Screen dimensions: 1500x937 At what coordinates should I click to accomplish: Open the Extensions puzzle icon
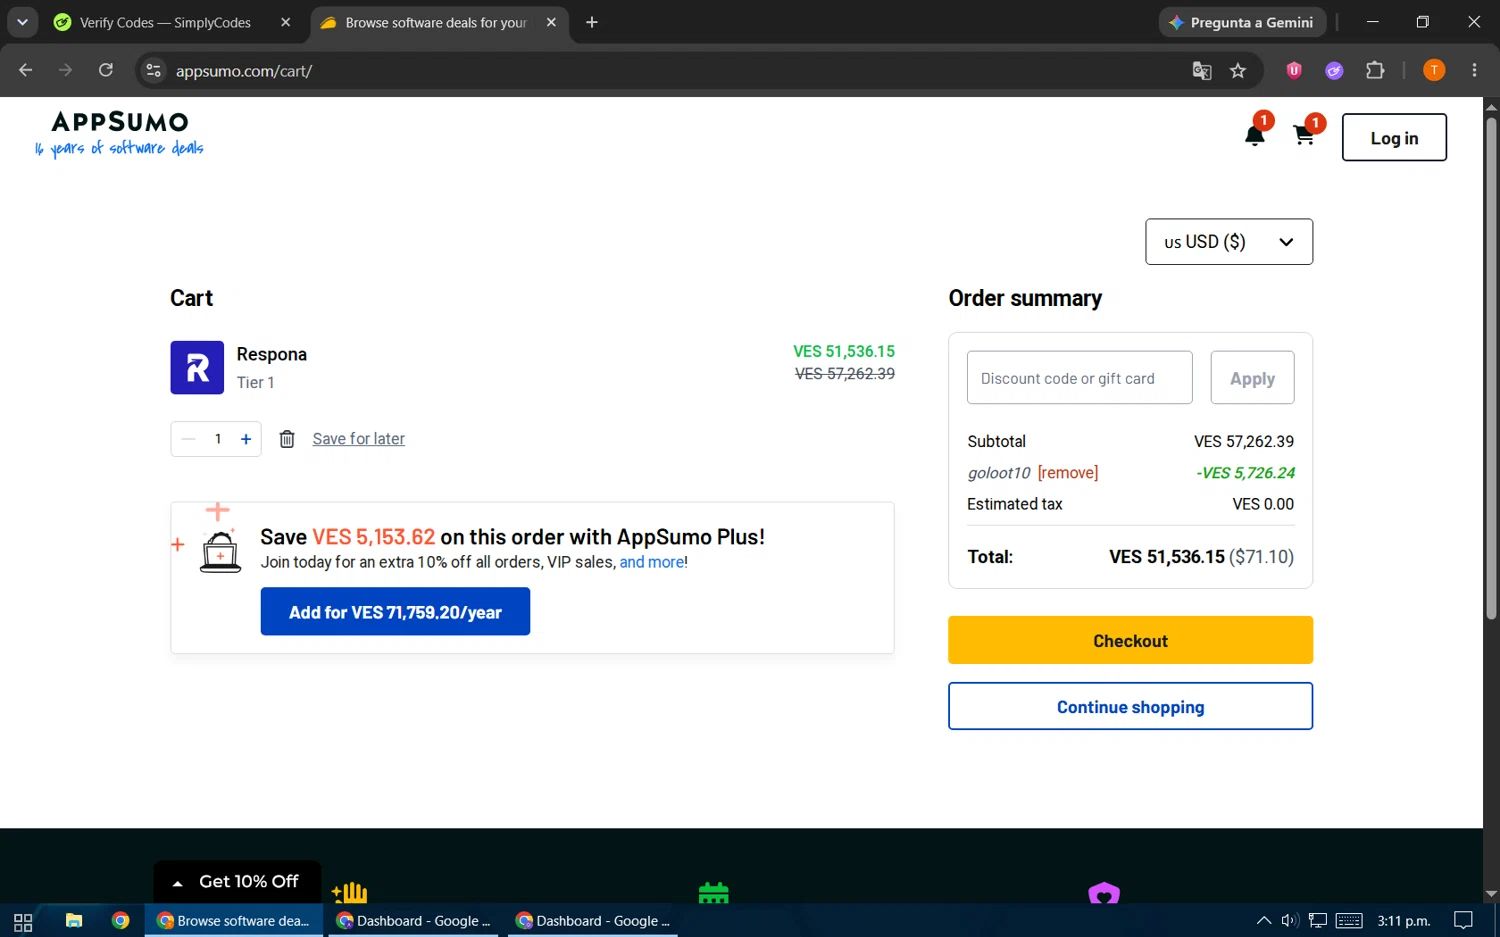pyautogui.click(x=1375, y=70)
